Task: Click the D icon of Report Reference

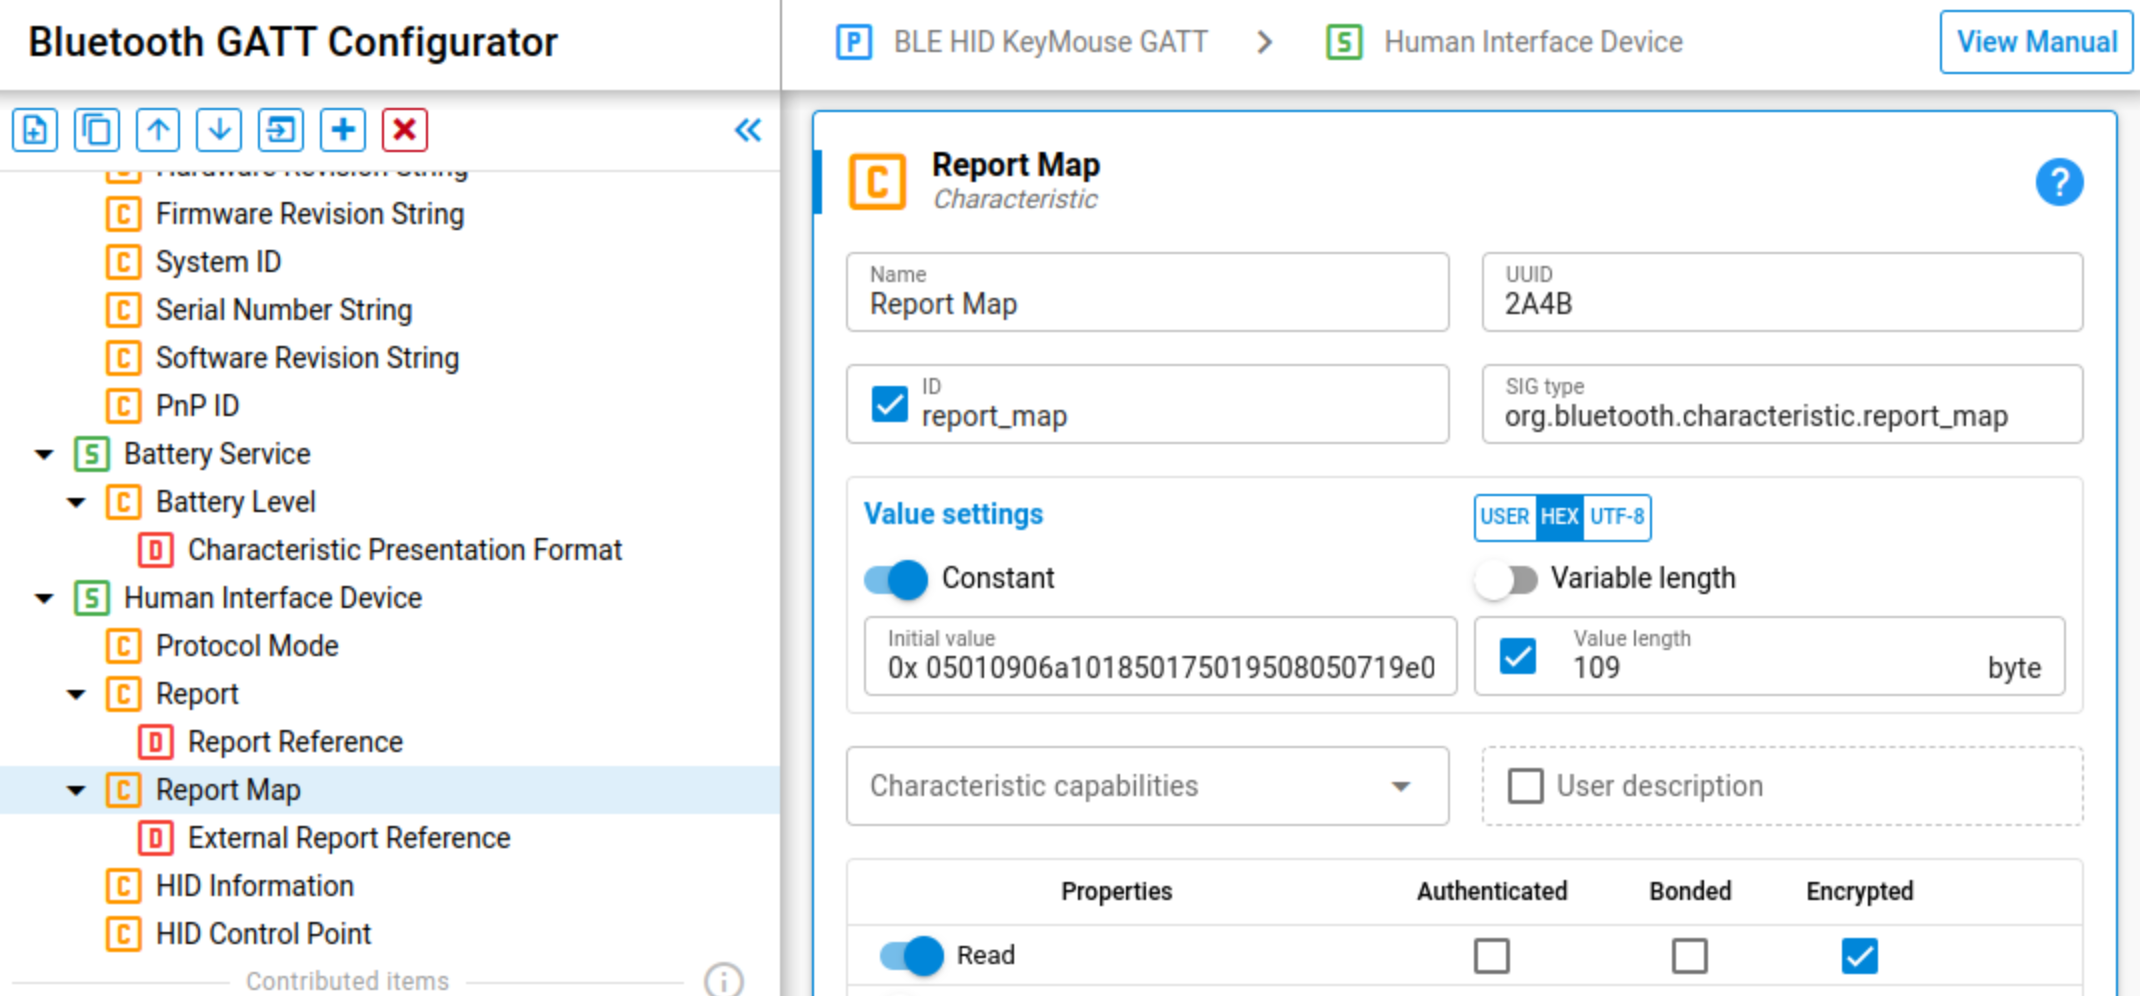Action: pos(155,742)
